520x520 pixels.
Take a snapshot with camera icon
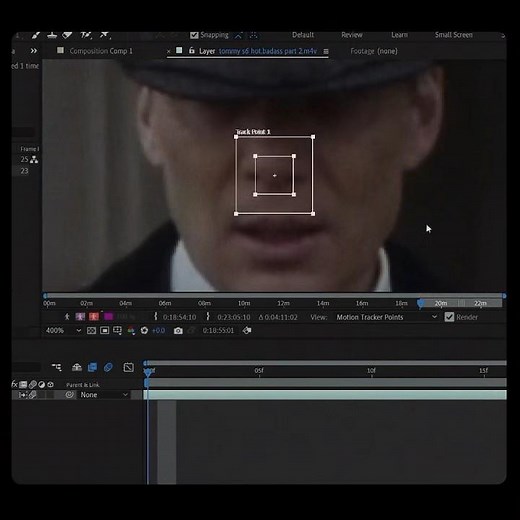pyautogui.click(x=178, y=331)
